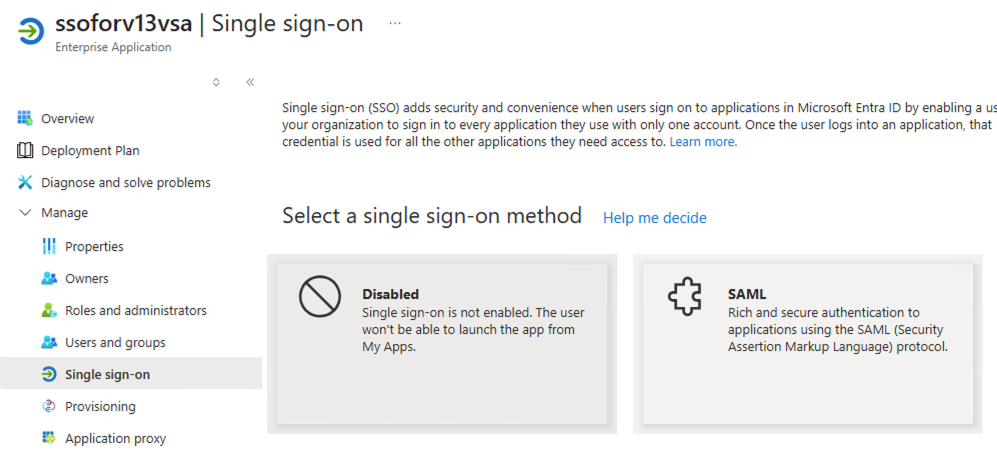Click the Owners people icon
997x455 pixels.
click(x=49, y=278)
